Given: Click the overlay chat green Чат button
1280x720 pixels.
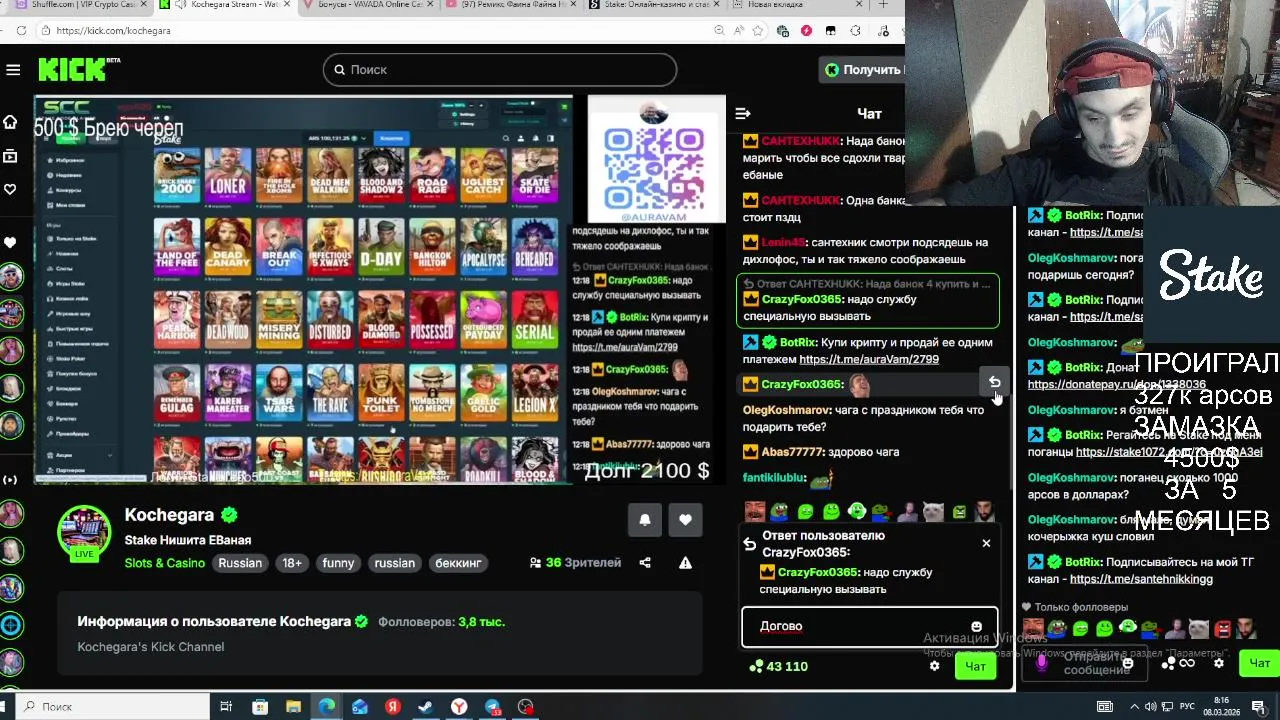Looking at the screenshot, I should click(x=1259, y=663).
